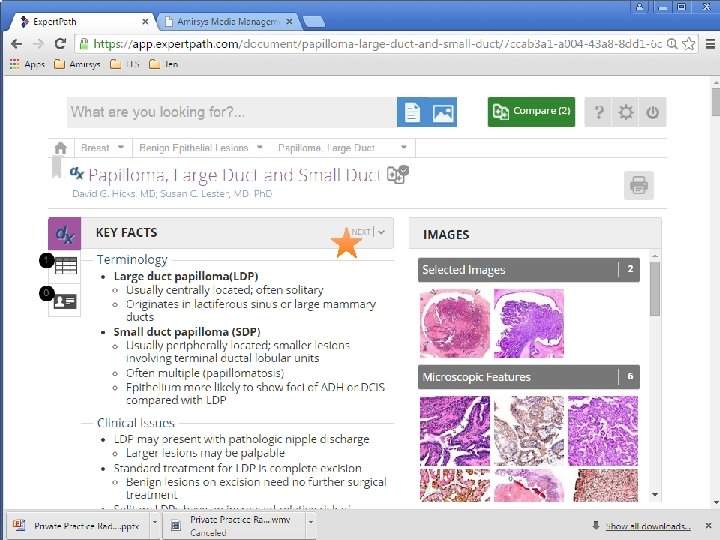
Task: Open the third Microscopic Features thumbnail
Action: tap(603, 431)
